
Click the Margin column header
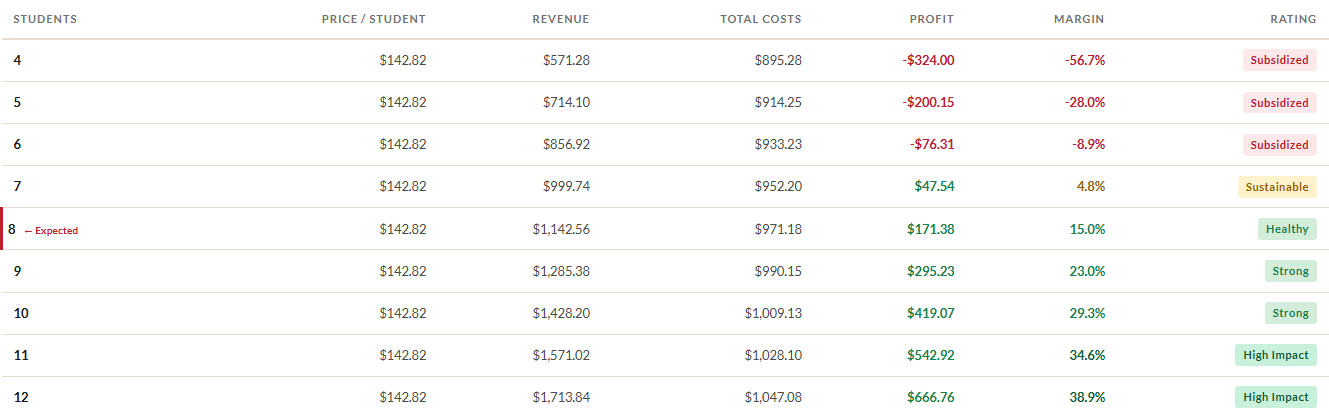click(1079, 19)
